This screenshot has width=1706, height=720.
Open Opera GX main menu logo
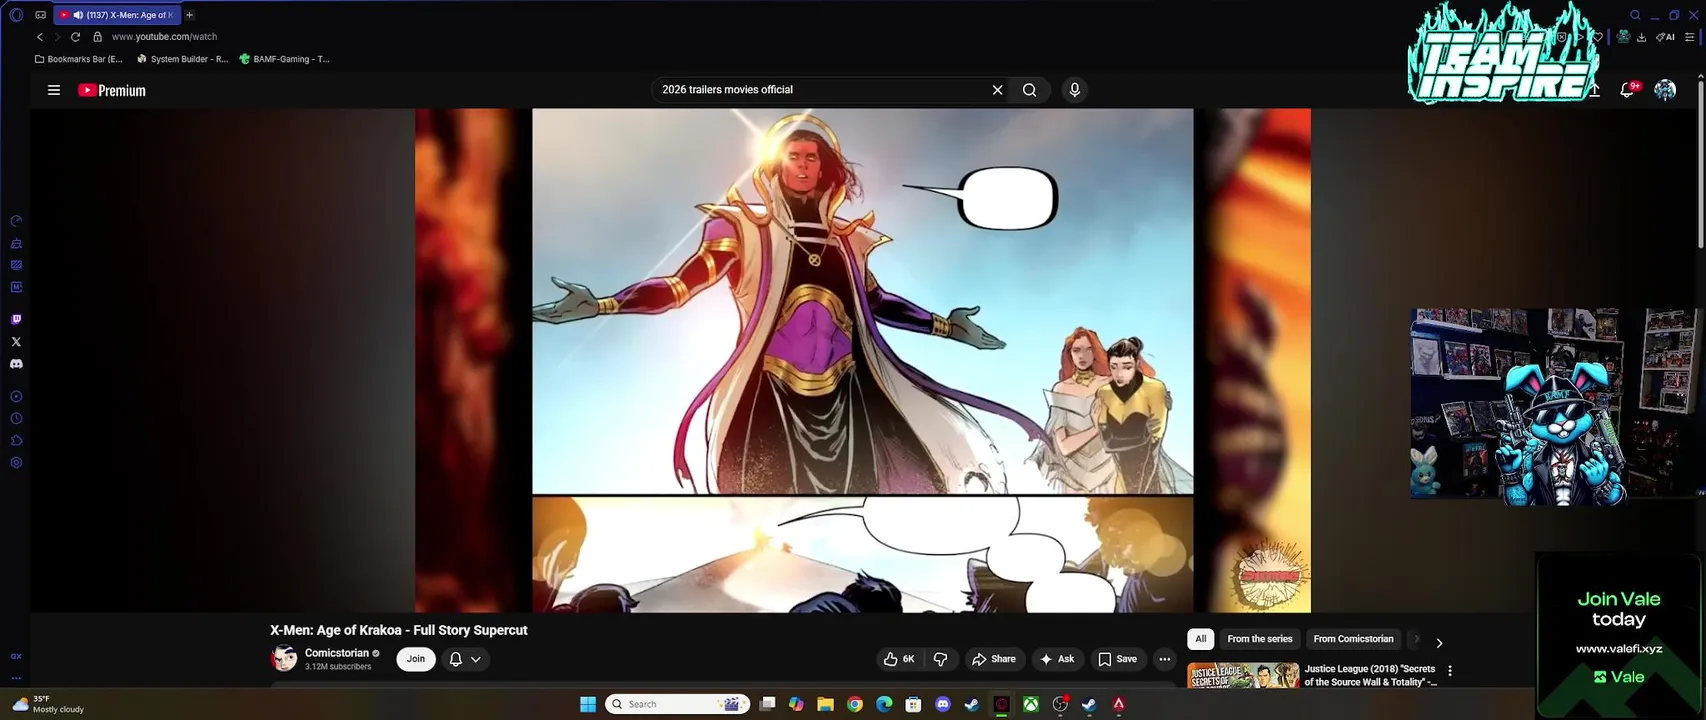(16, 15)
